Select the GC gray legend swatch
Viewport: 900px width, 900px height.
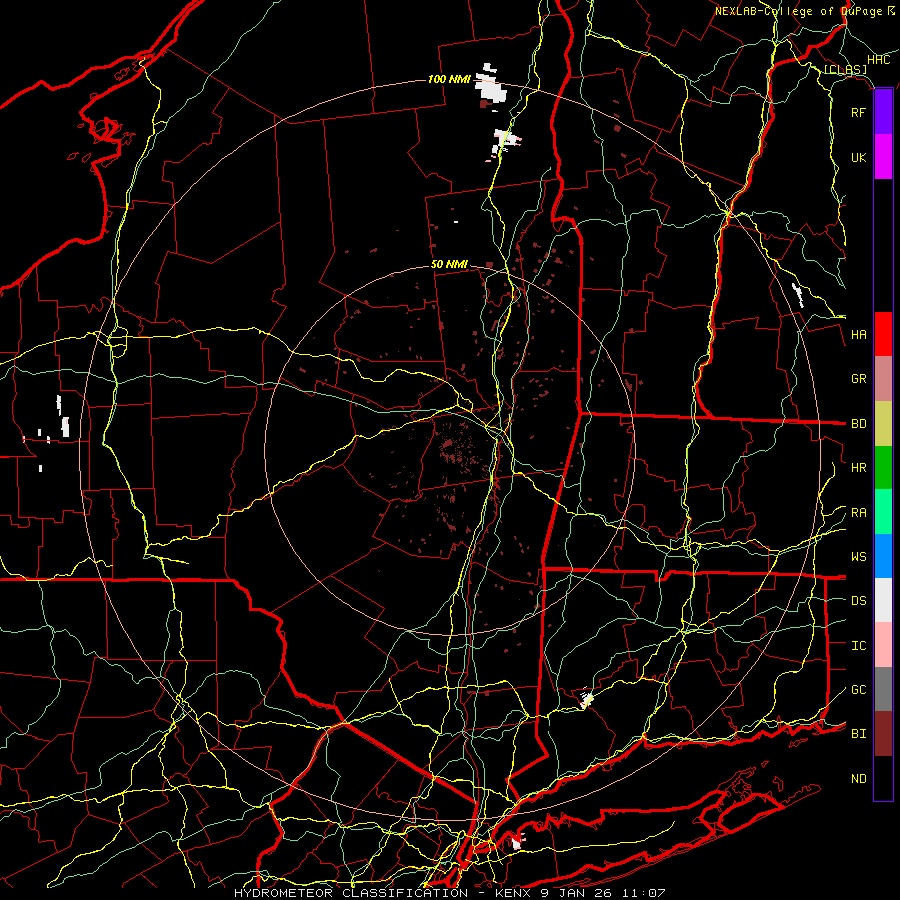point(883,689)
